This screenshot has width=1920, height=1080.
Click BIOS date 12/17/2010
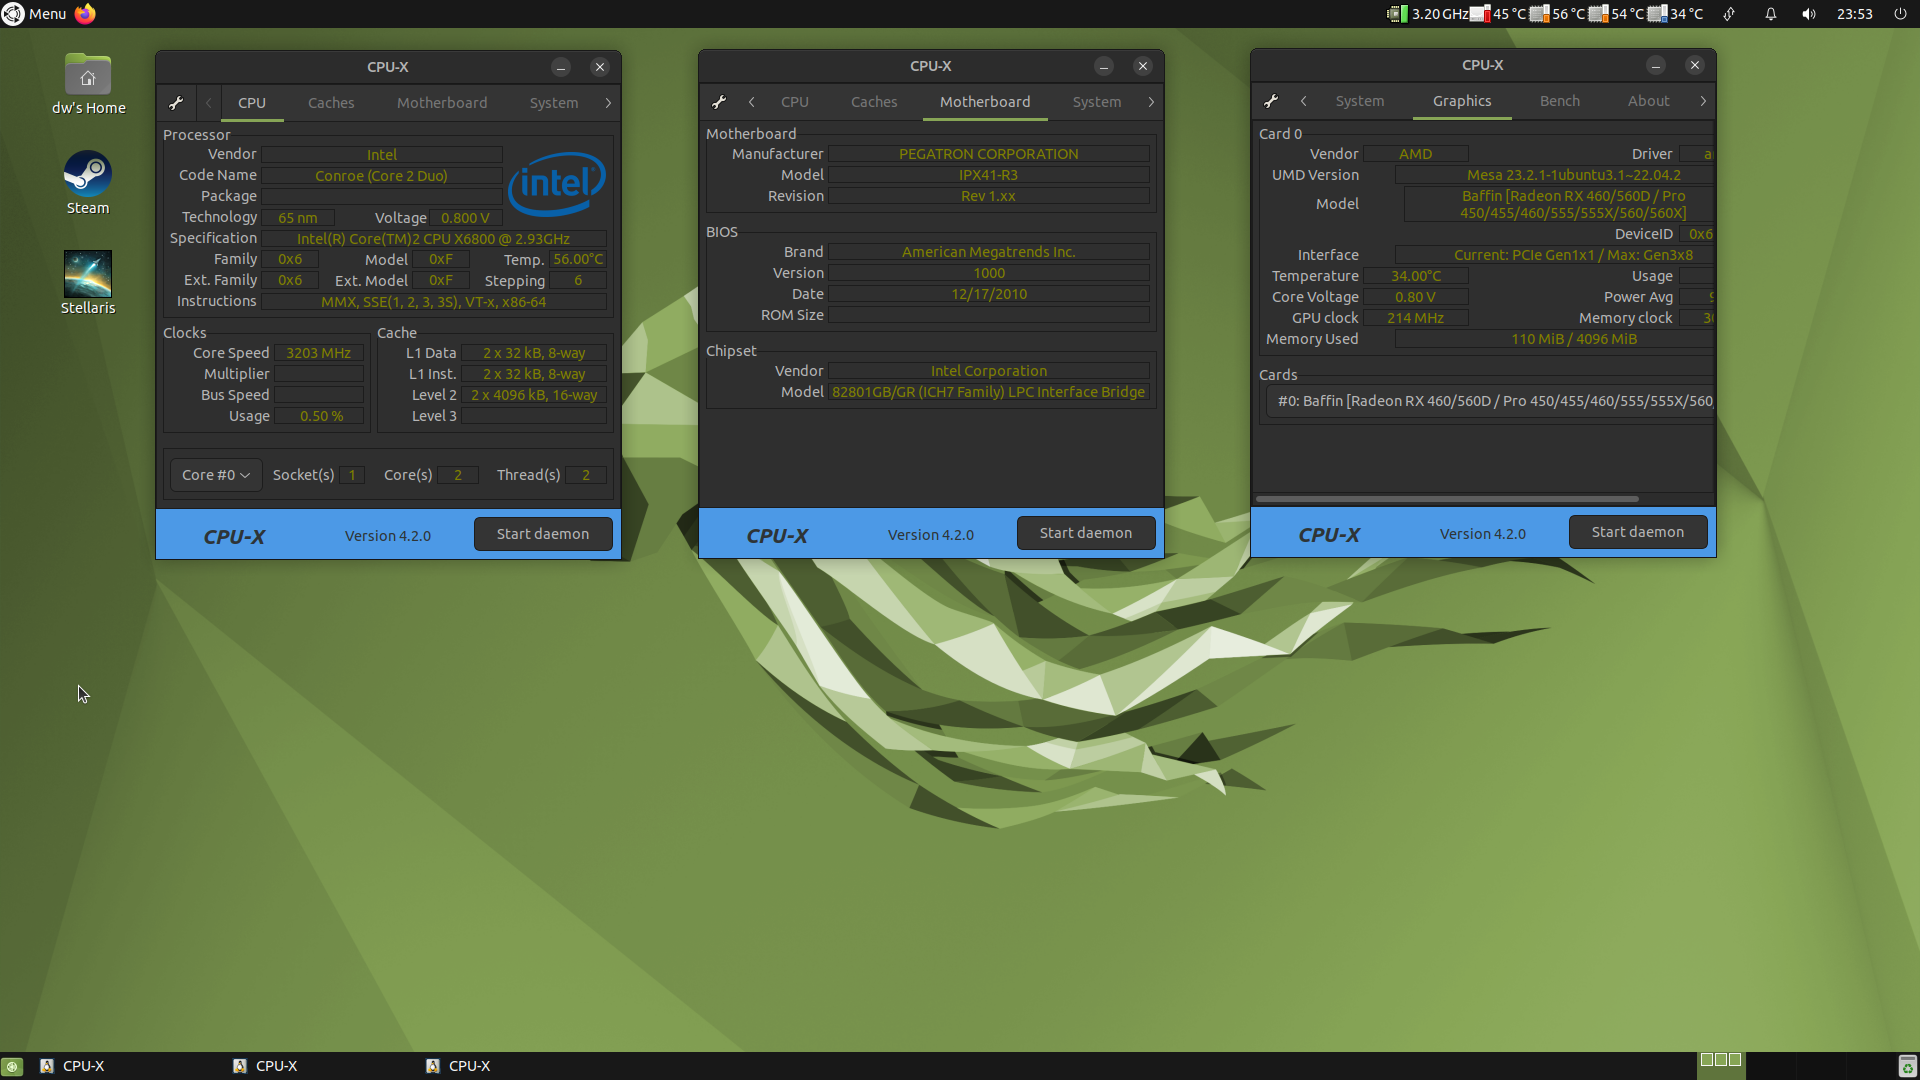click(x=988, y=294)
